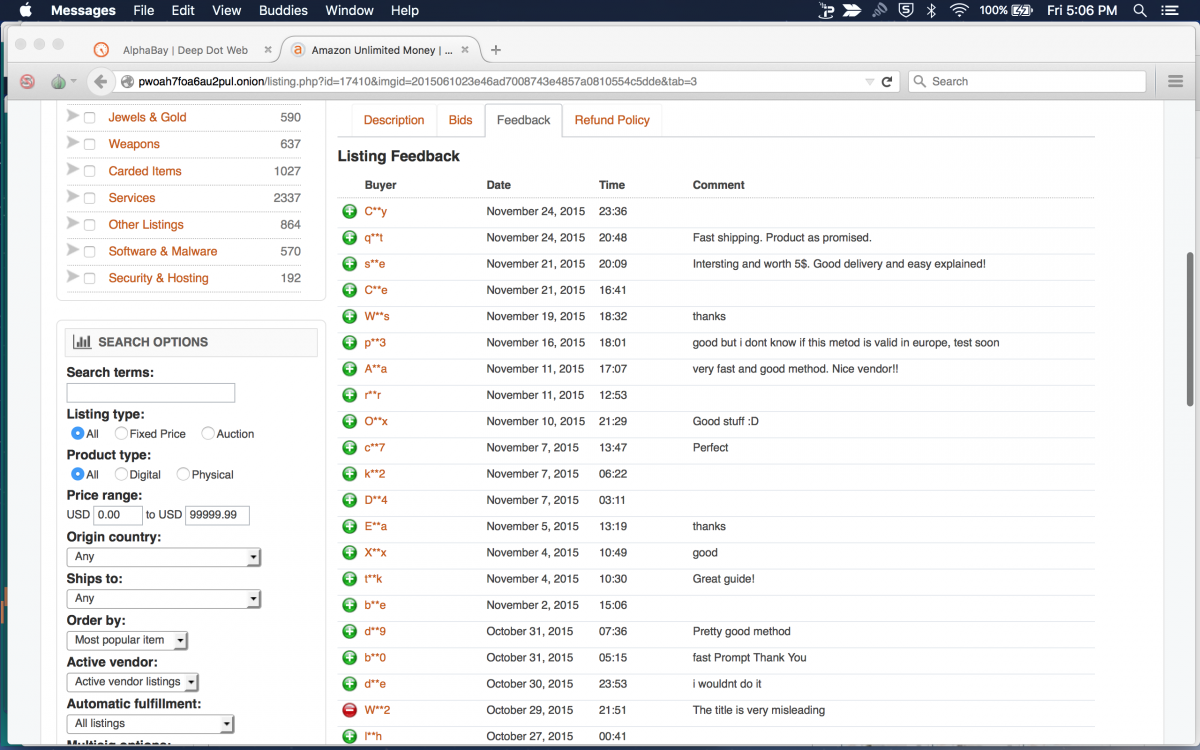Image resolution: width=1200 pixels, height=750 pixels.
Task: Click the NoScript blocked icon in toolbar
Action: coord(27,82)
